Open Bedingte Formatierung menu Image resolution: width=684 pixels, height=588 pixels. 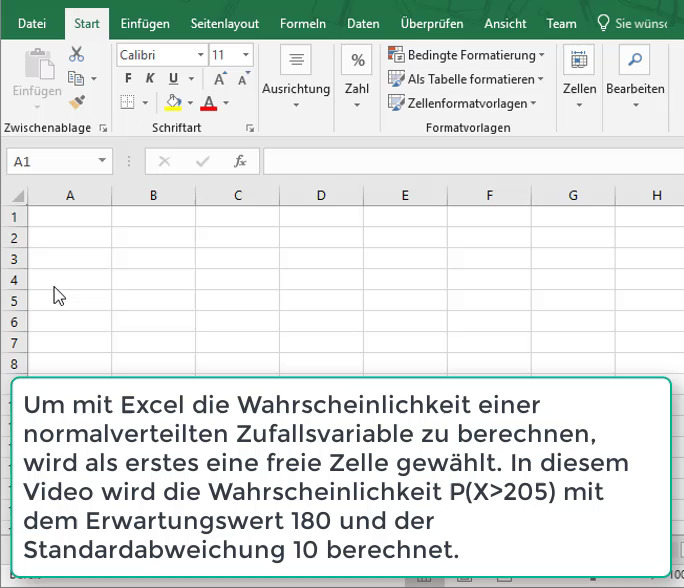(x=466, y=55)
